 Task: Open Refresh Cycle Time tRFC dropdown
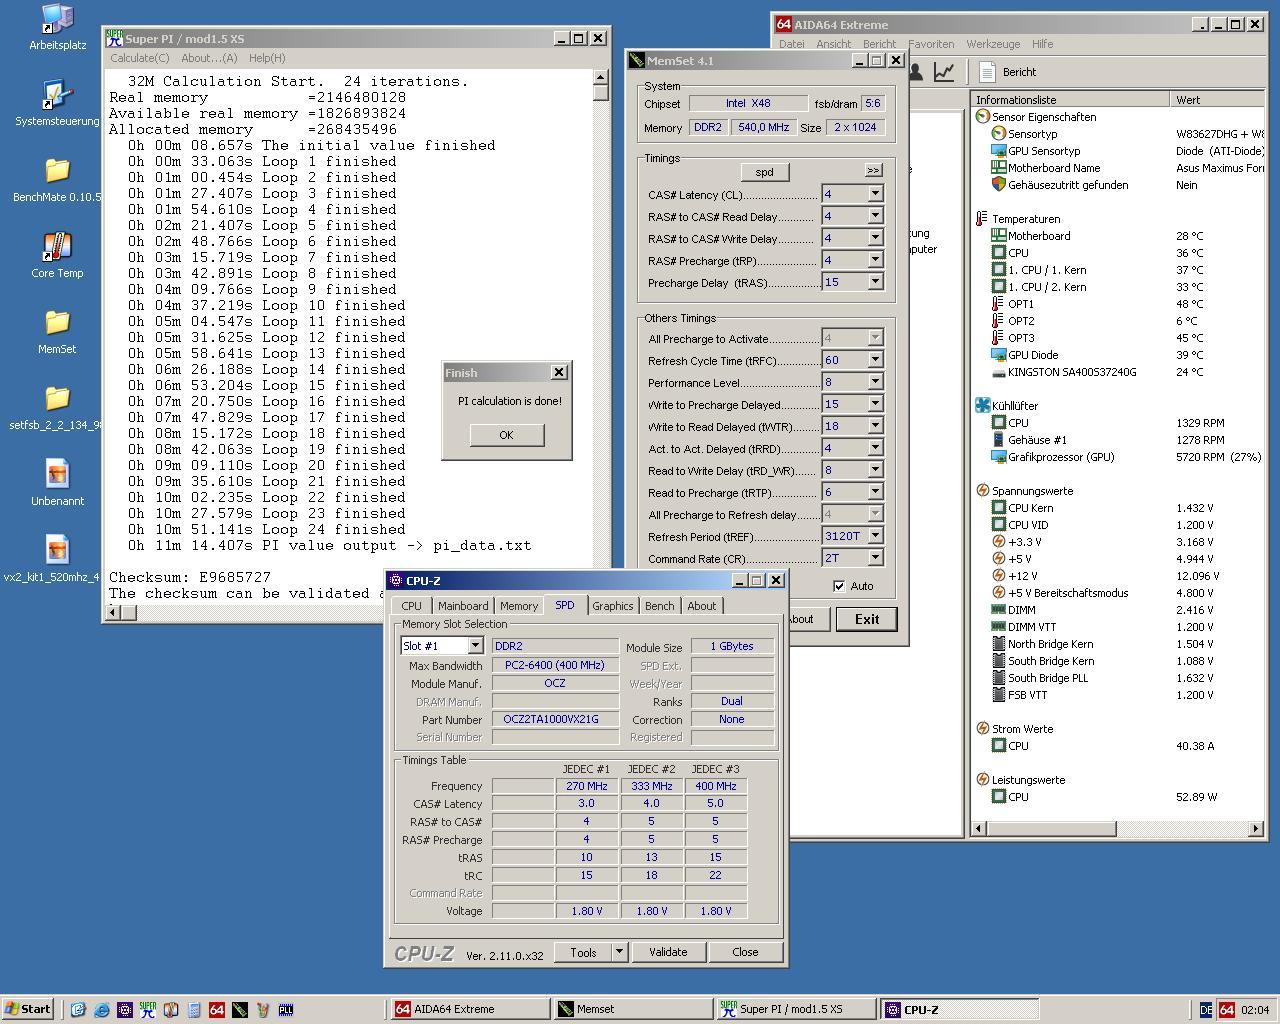click(x=875, y=360)
